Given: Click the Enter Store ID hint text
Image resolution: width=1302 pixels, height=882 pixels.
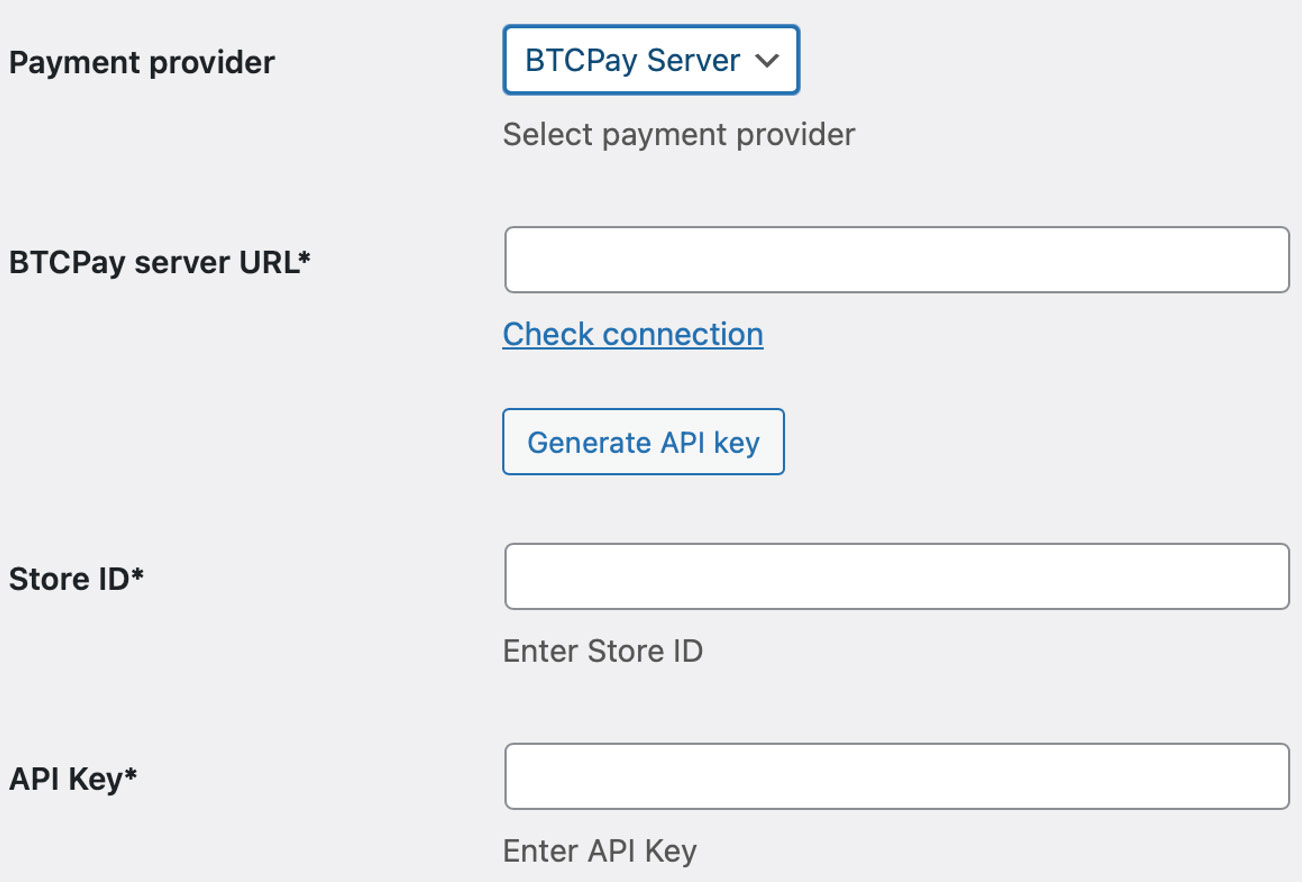Looking at the screenshot, I should click(x=603, y=651).
